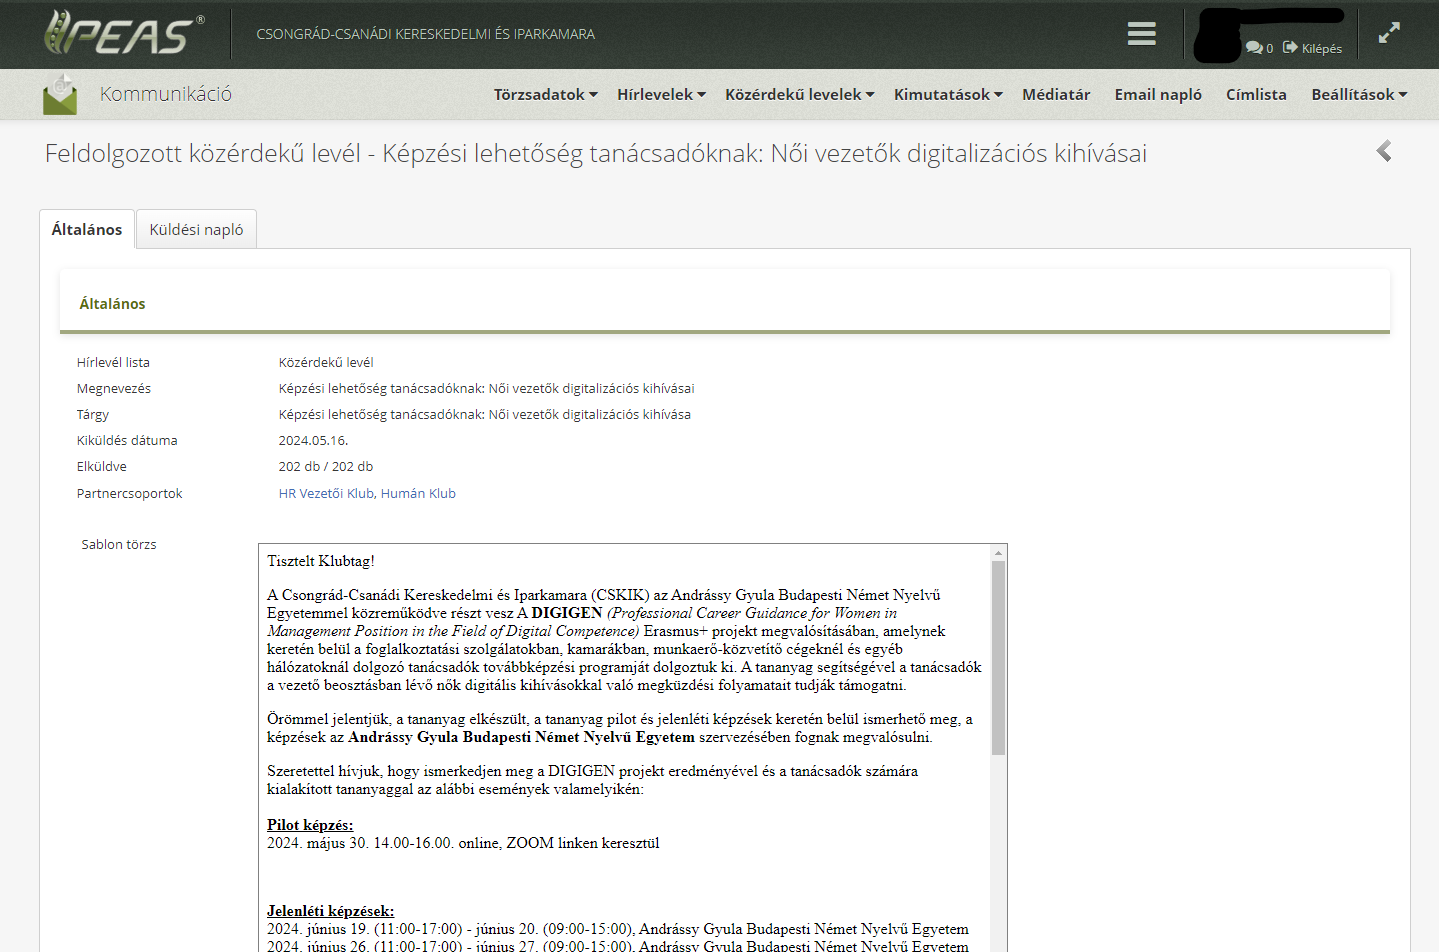Click the scrollbar up arrow in message box

(x=998, y=552)
